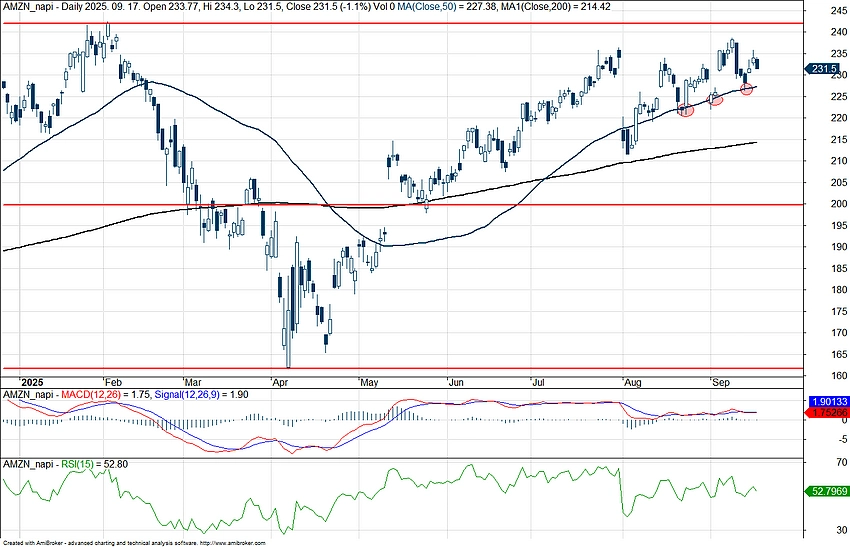The image size is (850, 547).
Task: Select the middle red circle marker near Sep
Action: click(x=716, y=99)
